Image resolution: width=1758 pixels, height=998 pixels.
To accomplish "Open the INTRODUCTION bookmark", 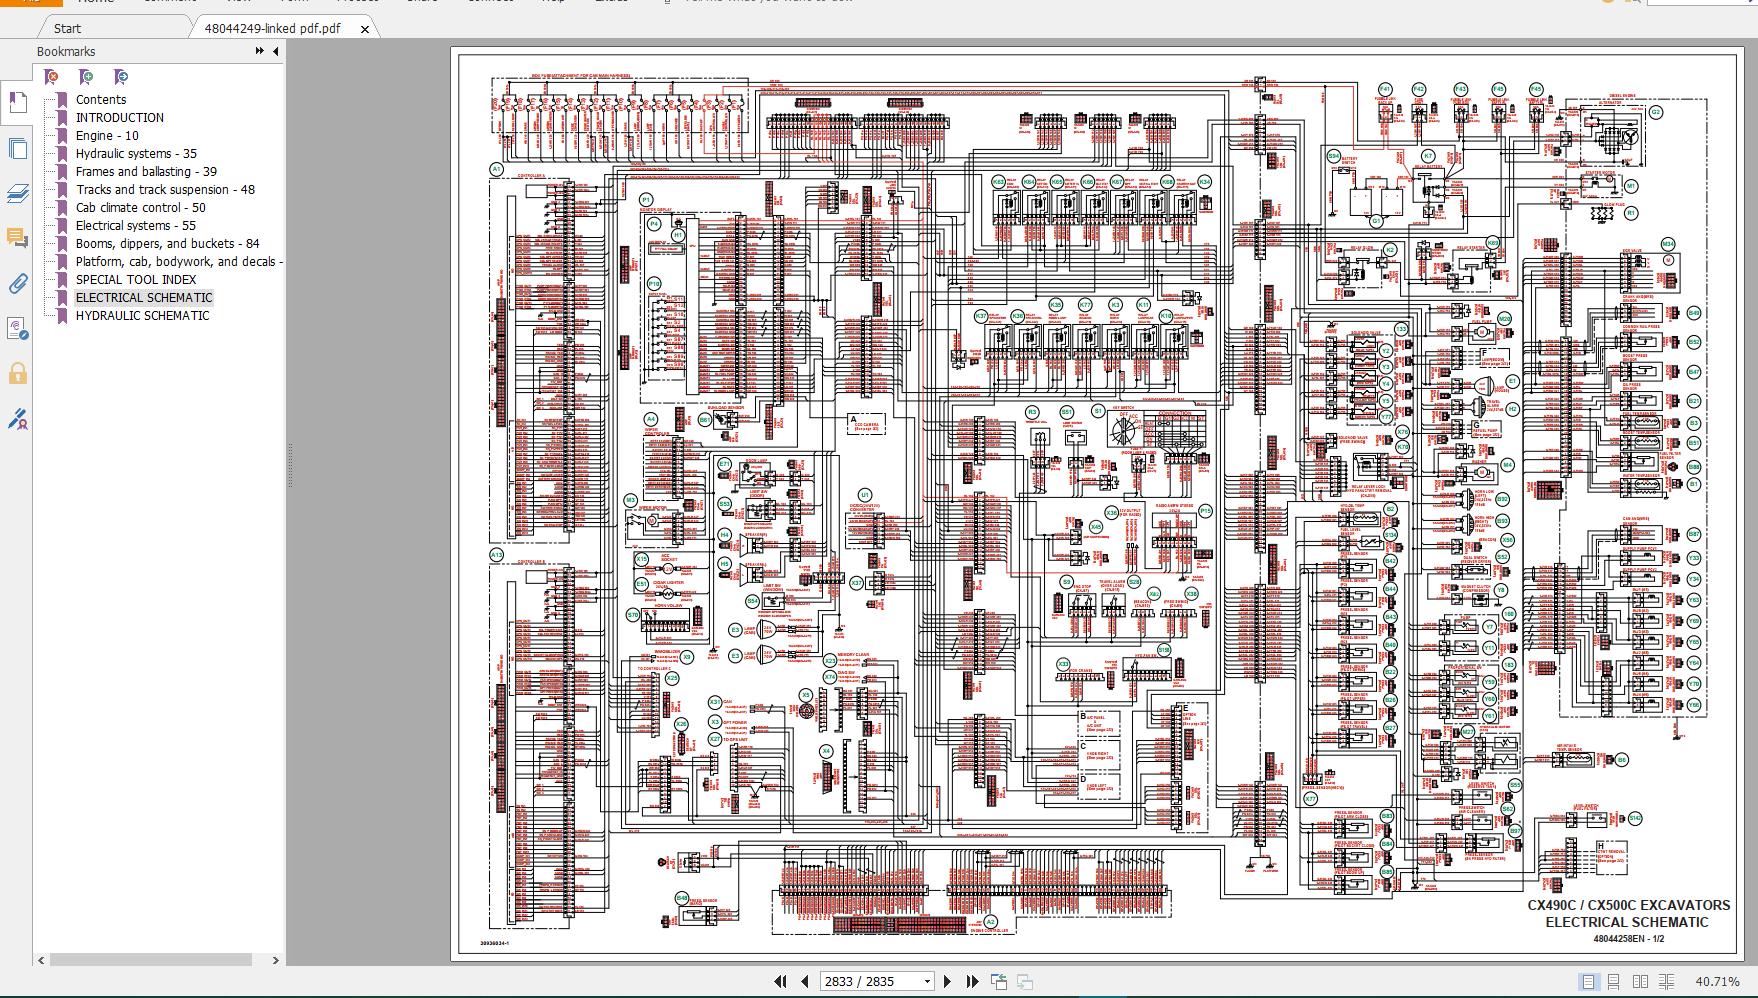I will click(x=120, y=117).
